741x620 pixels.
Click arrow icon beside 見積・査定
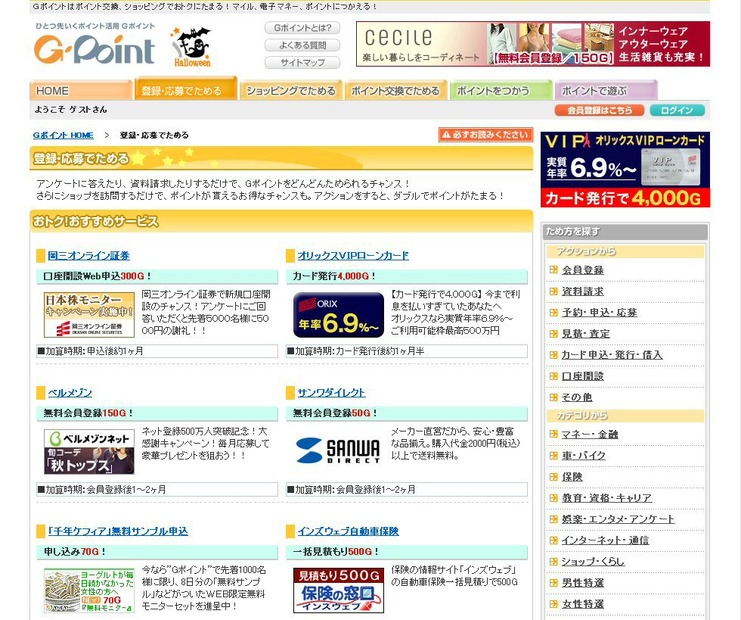click(x=553, y=334)
